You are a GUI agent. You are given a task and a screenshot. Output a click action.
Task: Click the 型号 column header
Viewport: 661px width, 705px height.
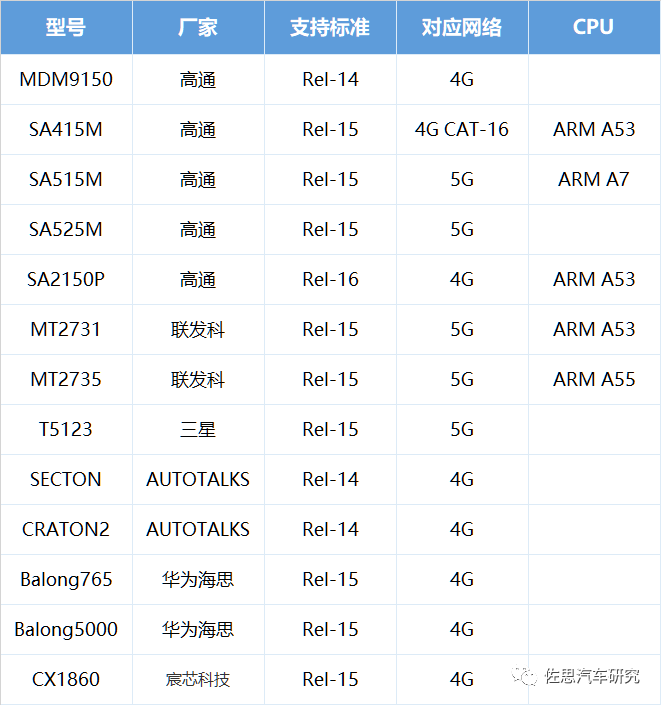click(66, 27)
